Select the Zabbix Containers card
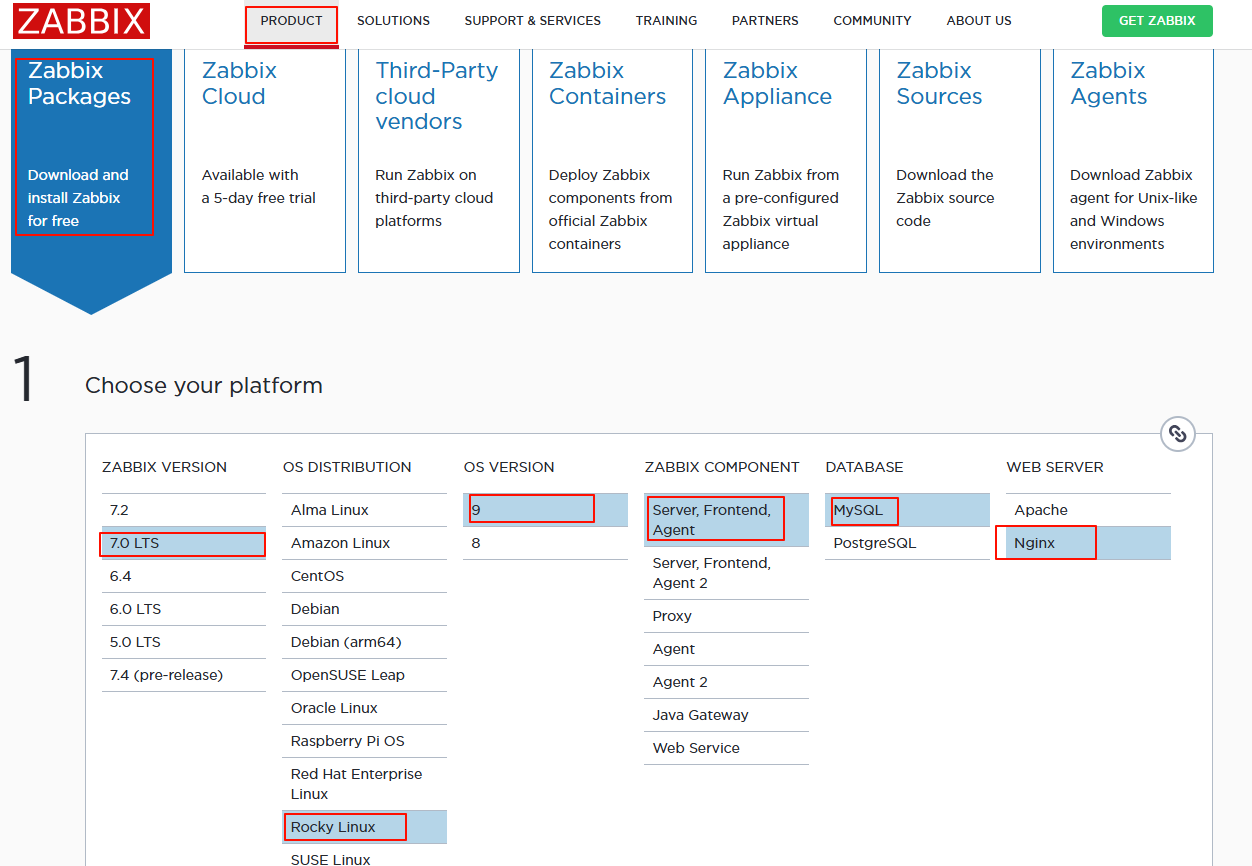This screenshot has height=866, width=1252. [x=612, y=160]
